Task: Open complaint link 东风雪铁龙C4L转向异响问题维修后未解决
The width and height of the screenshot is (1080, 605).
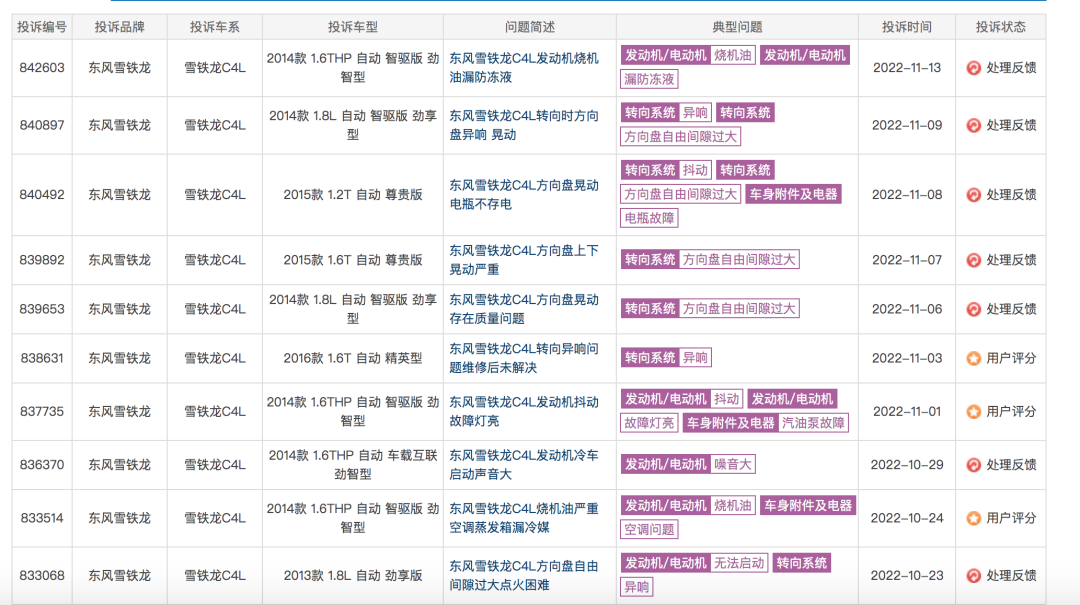Action: coord(523,358)
